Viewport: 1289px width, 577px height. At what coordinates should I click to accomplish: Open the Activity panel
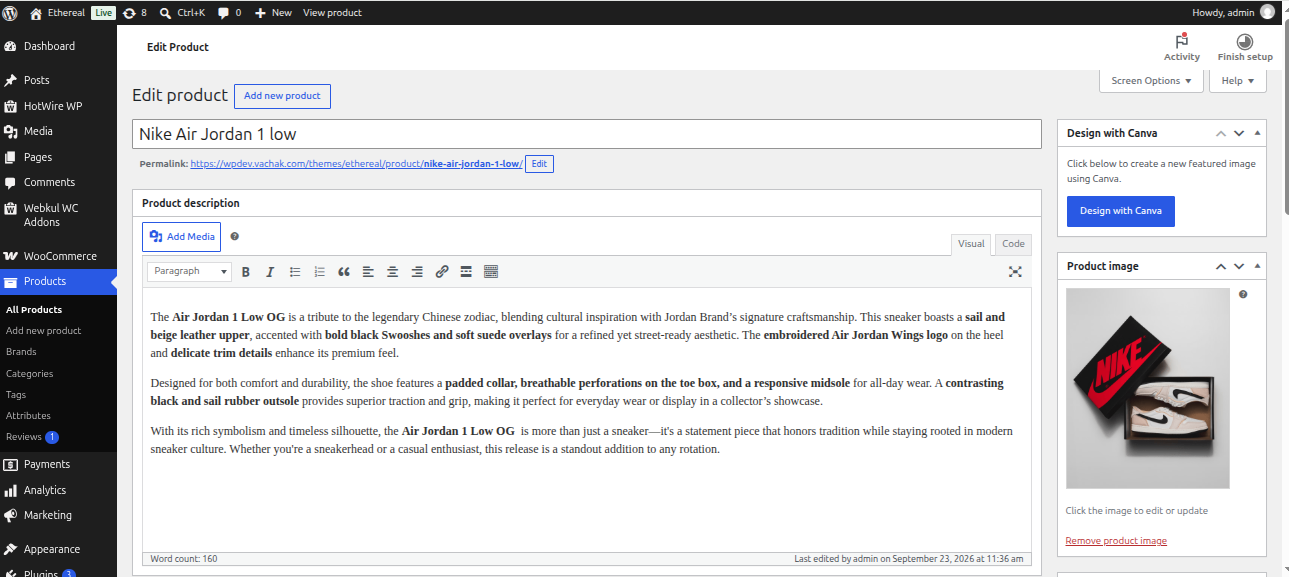tap(1182, 47)
